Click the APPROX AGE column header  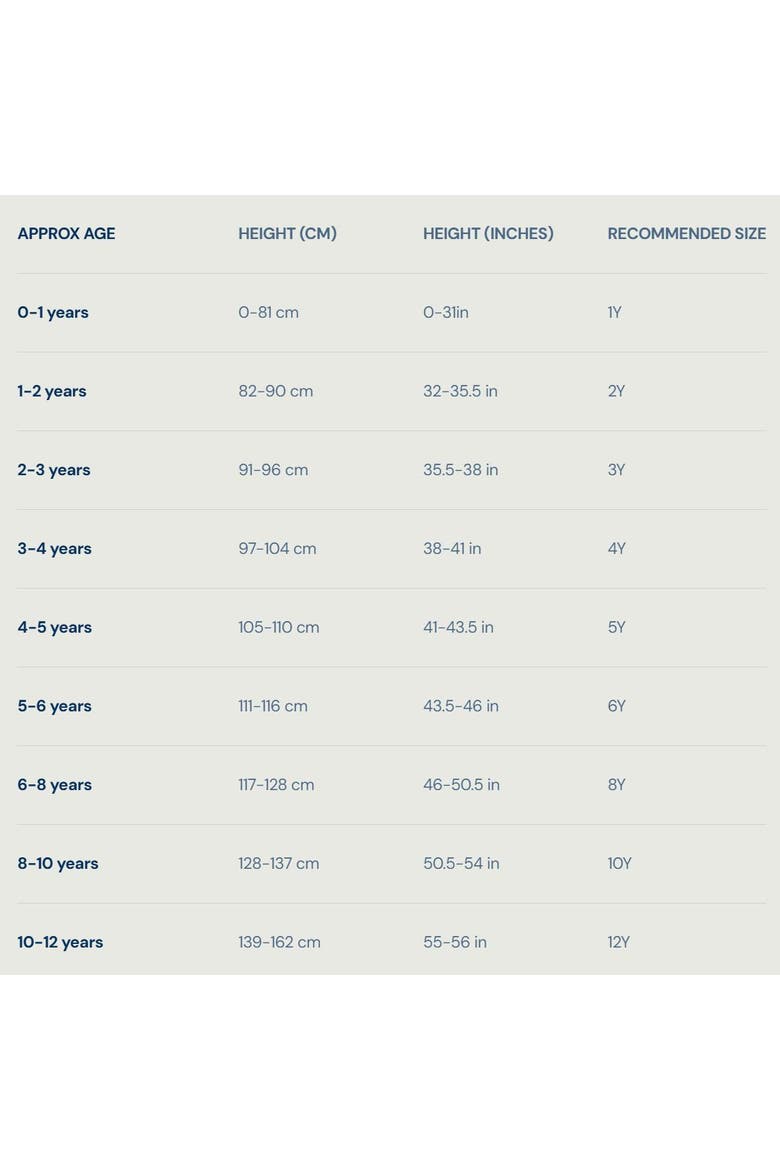66,234
